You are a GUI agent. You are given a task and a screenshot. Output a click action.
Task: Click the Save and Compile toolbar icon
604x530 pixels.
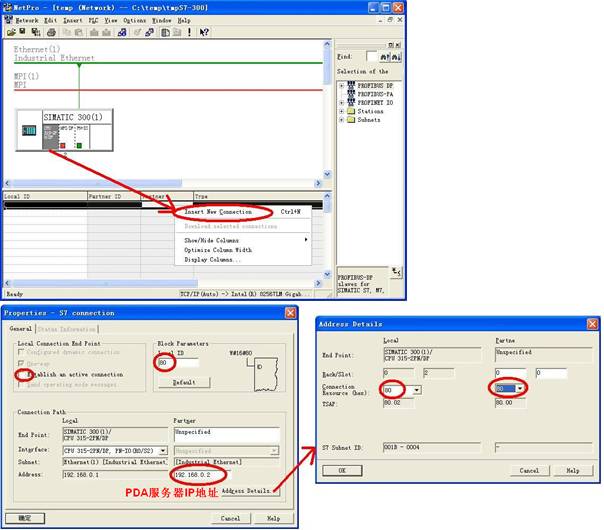point(36,32)
